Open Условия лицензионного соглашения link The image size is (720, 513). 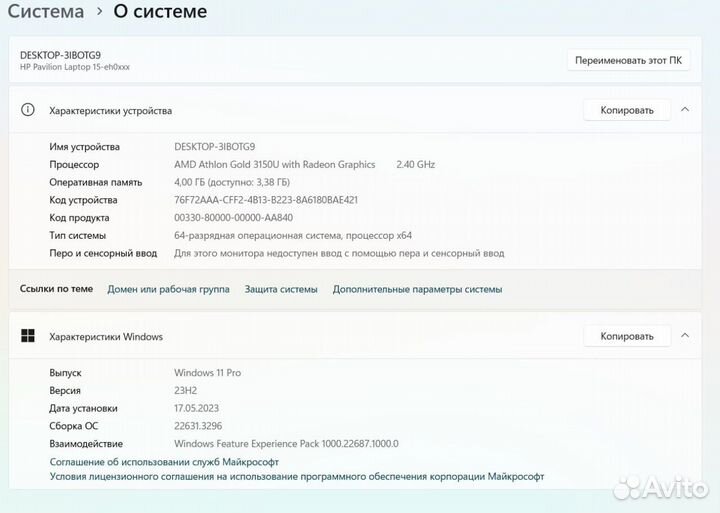pyautogui.click(x=297, y=477)
